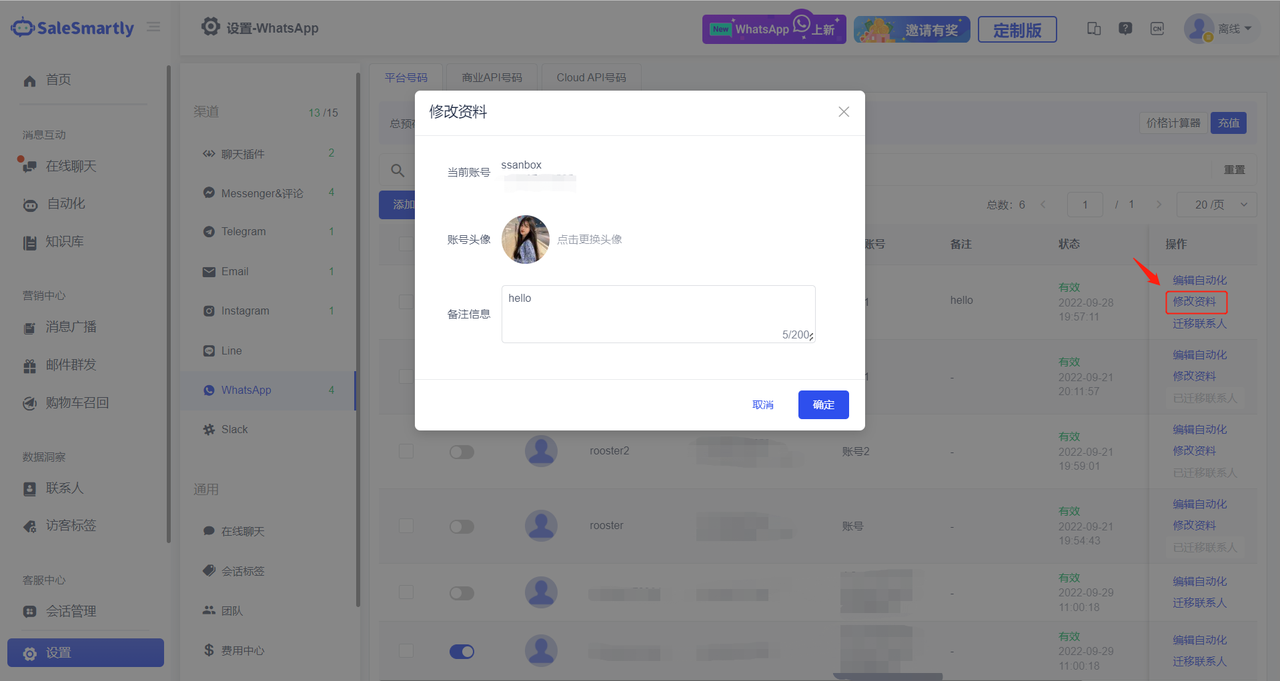Click the 充值 button
The image size is (1280, 681).
1228,123
